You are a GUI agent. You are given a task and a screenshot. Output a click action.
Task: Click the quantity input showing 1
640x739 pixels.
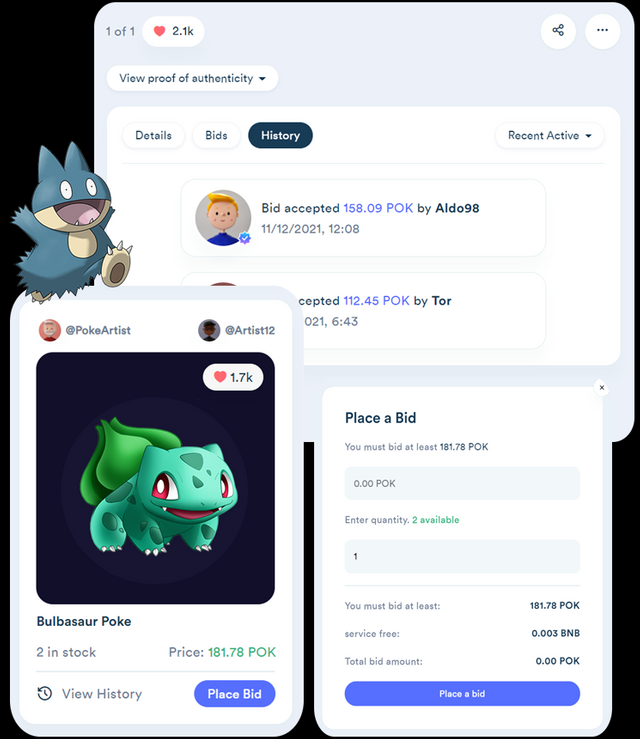click(x=462, y=557)
